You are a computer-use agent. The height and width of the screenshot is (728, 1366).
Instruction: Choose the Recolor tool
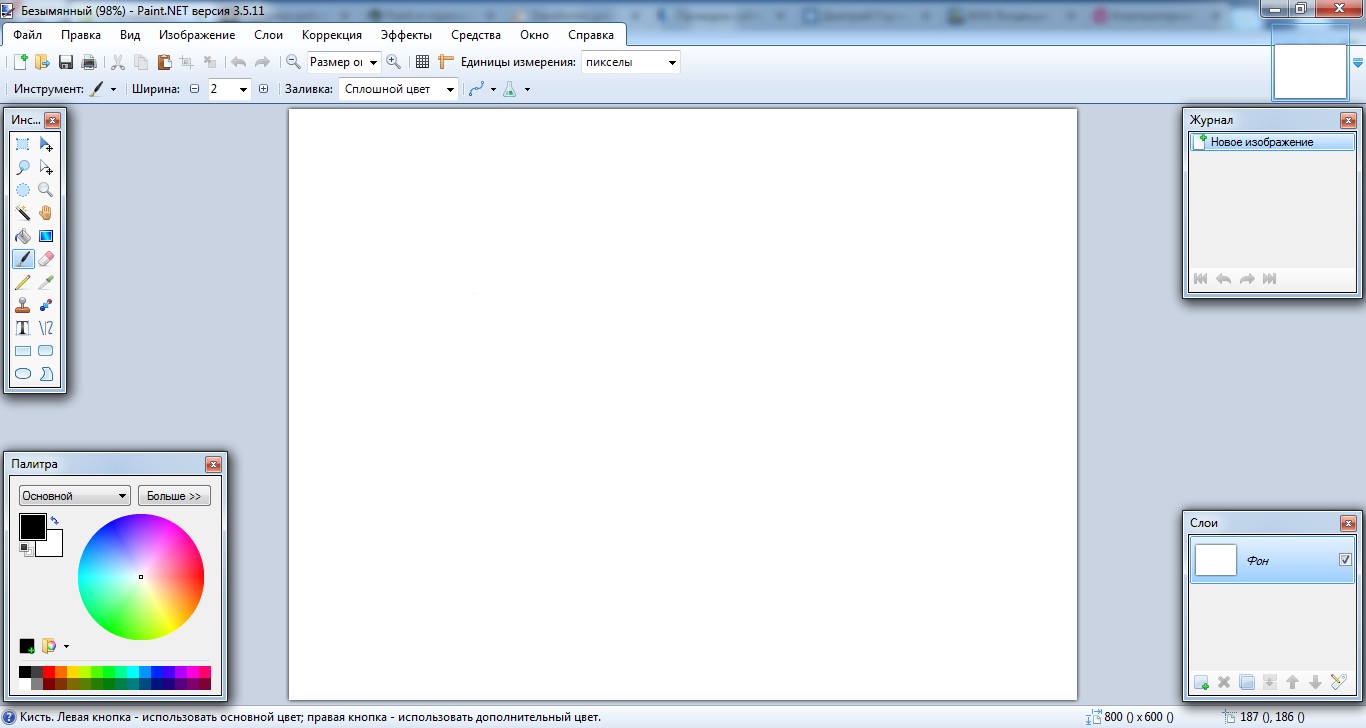click(46, 305)
